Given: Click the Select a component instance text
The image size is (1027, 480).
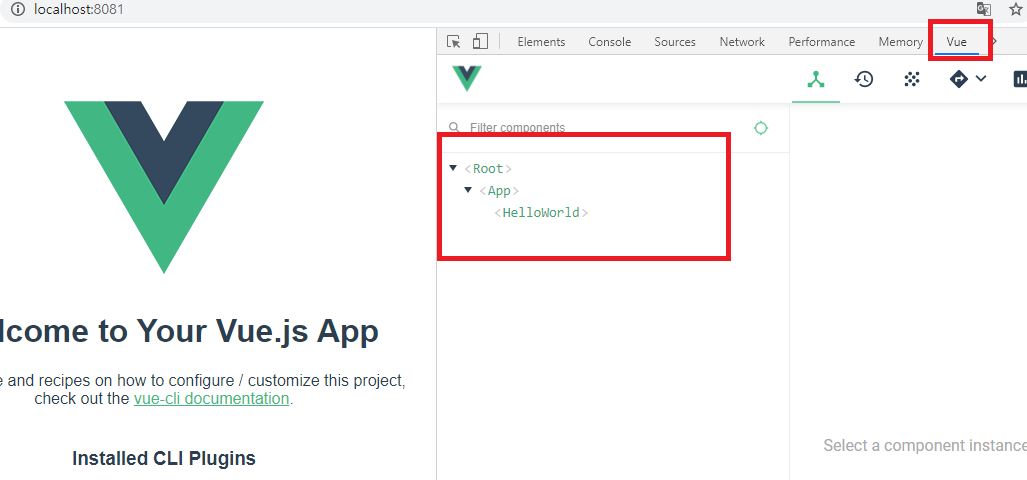Looking at the screenshot, I should point(925,446).
